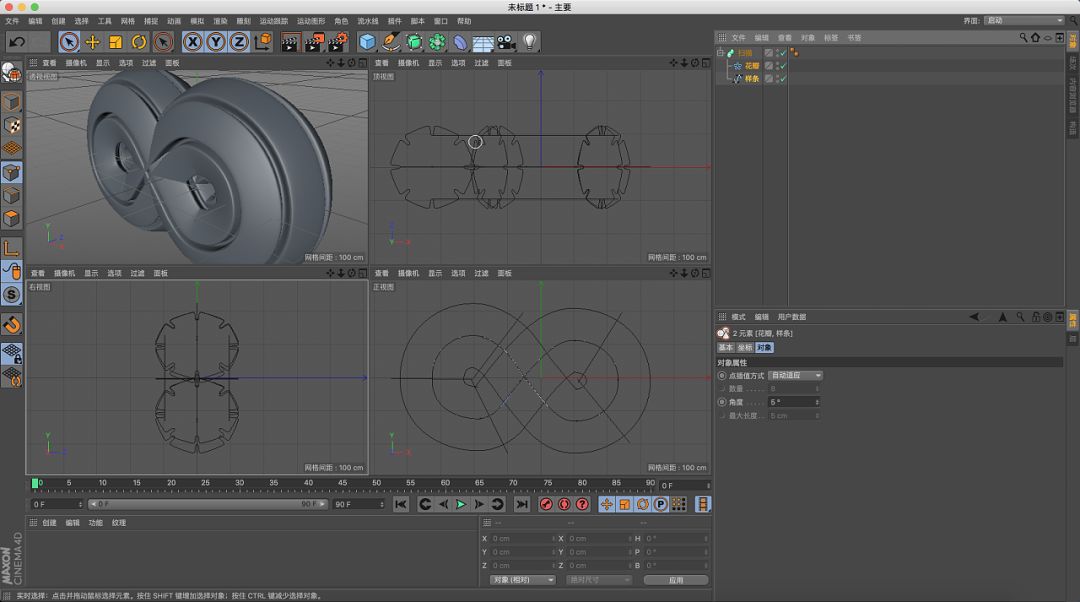Viewport: 1080px width, 602px height.
Task: Render to Picture Viewer icon
Action: coord(315,42)
